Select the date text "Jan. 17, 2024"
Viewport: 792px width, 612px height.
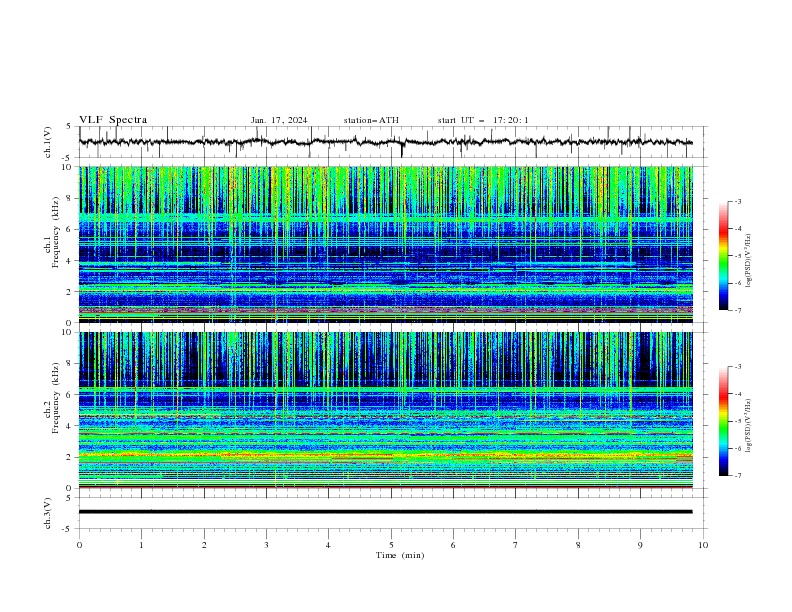(279, 120)
